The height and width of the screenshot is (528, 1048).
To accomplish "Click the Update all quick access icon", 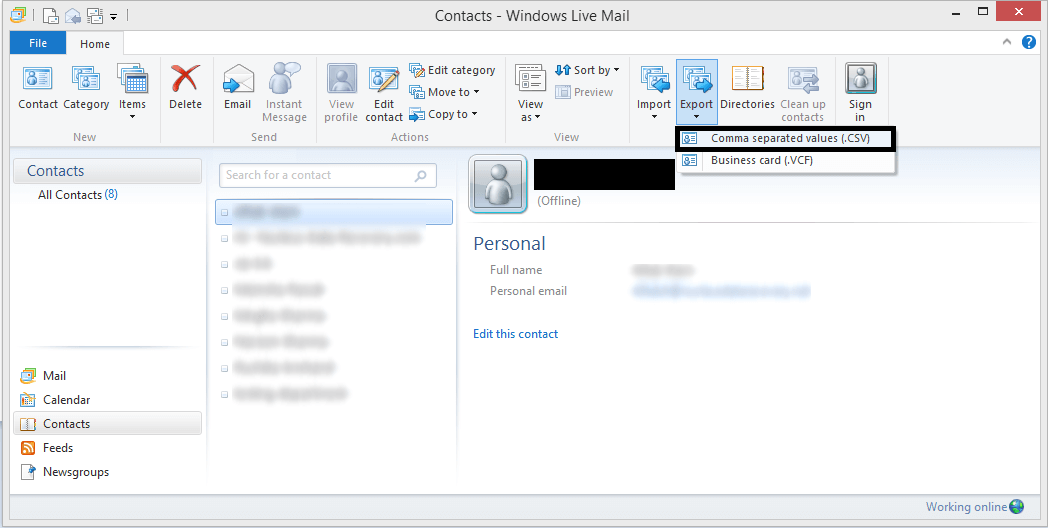I will [x=94, y=15].
